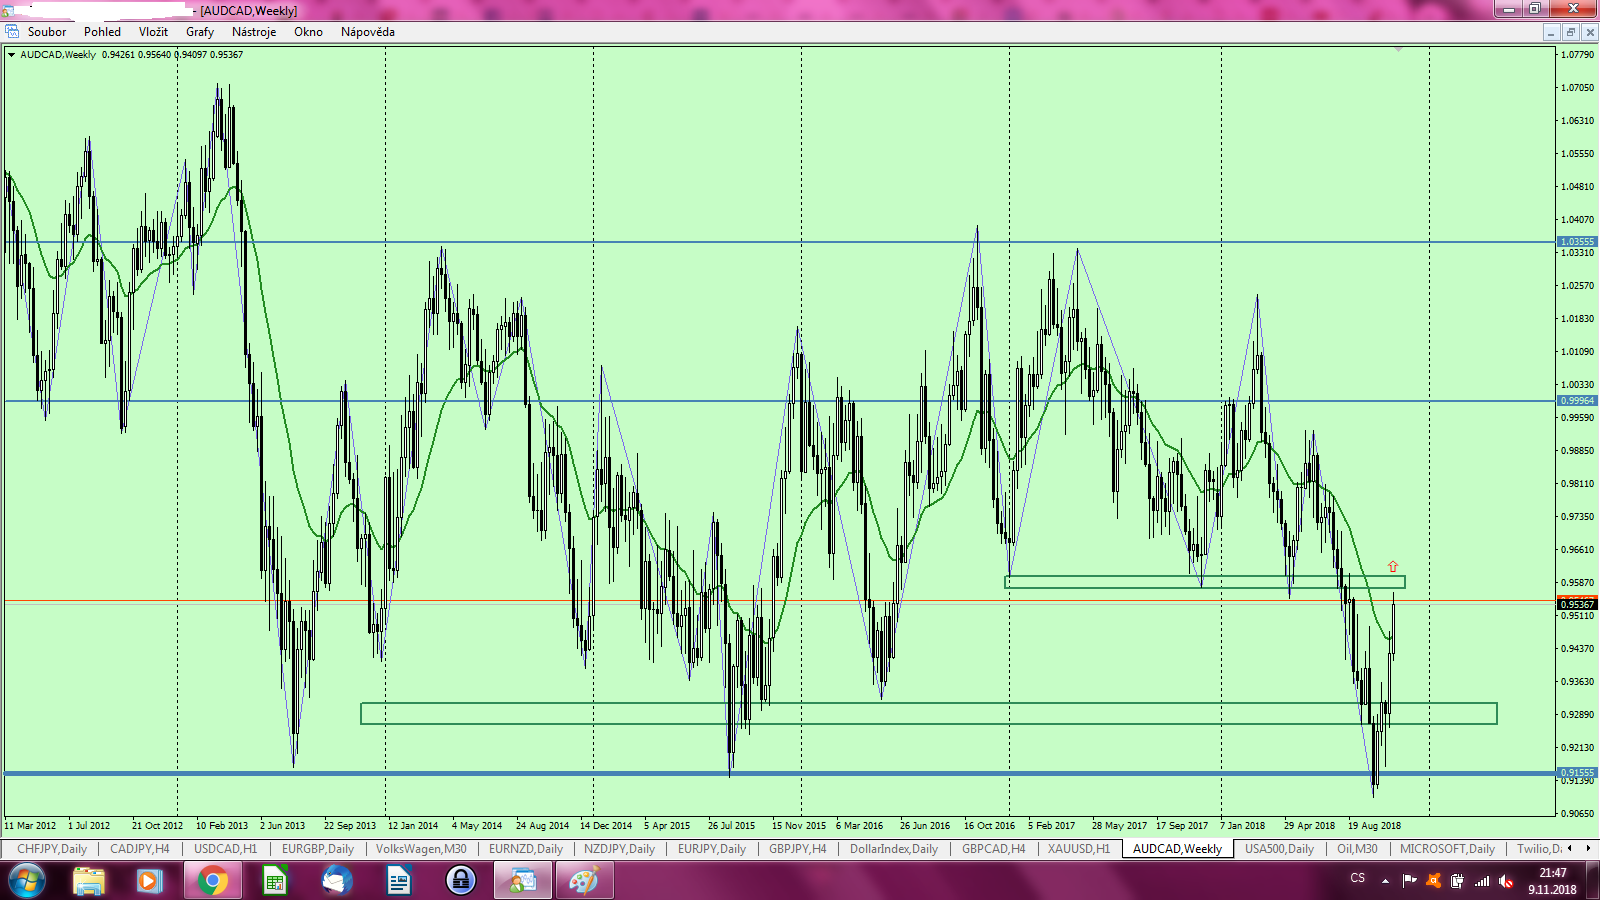Viewport: 1600px width, 900px height.
Task: Open LibreOffice Writer from the taskbar
Action: [399, 881]
